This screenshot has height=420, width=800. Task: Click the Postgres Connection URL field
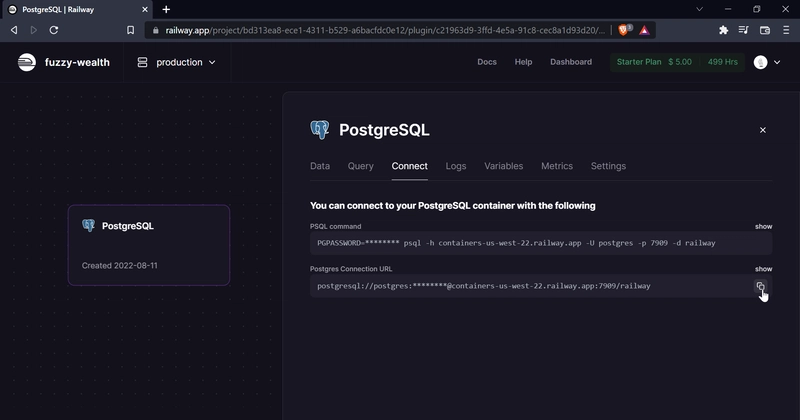click(541, 286)
